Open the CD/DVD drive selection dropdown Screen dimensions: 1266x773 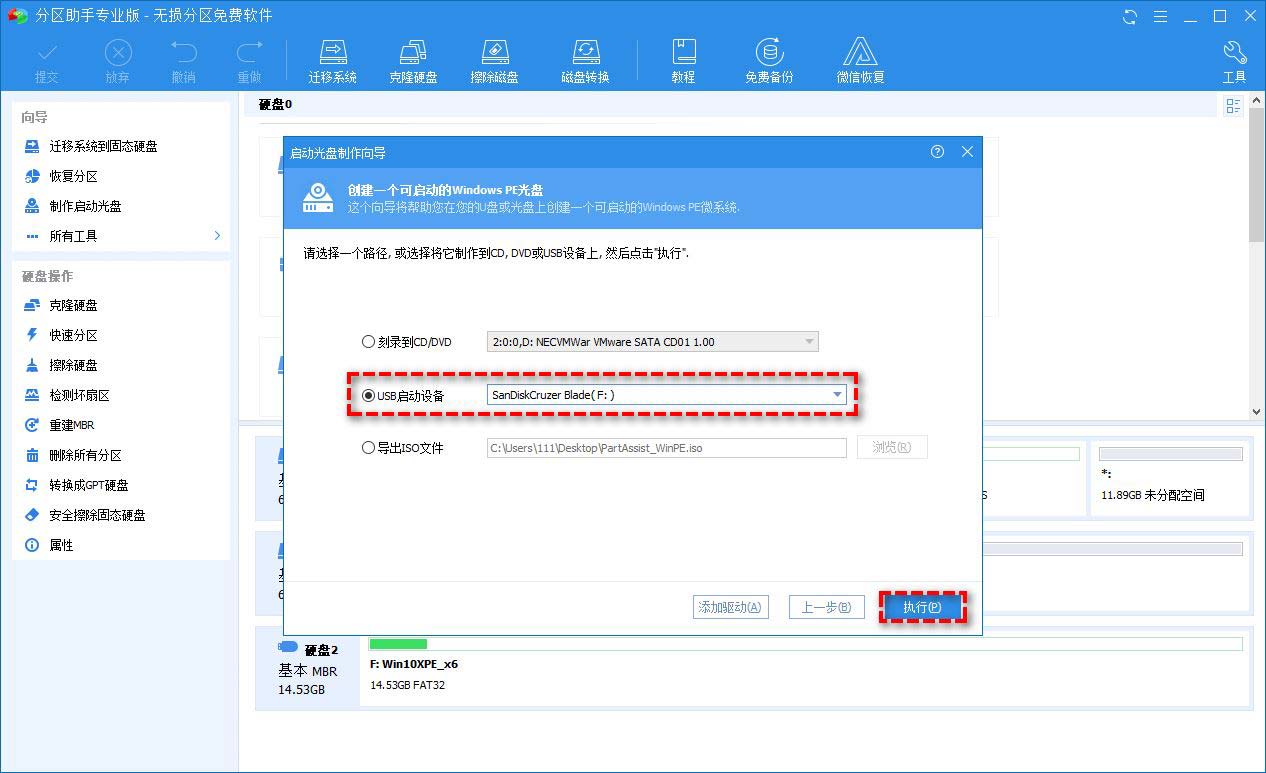point(809,341)
